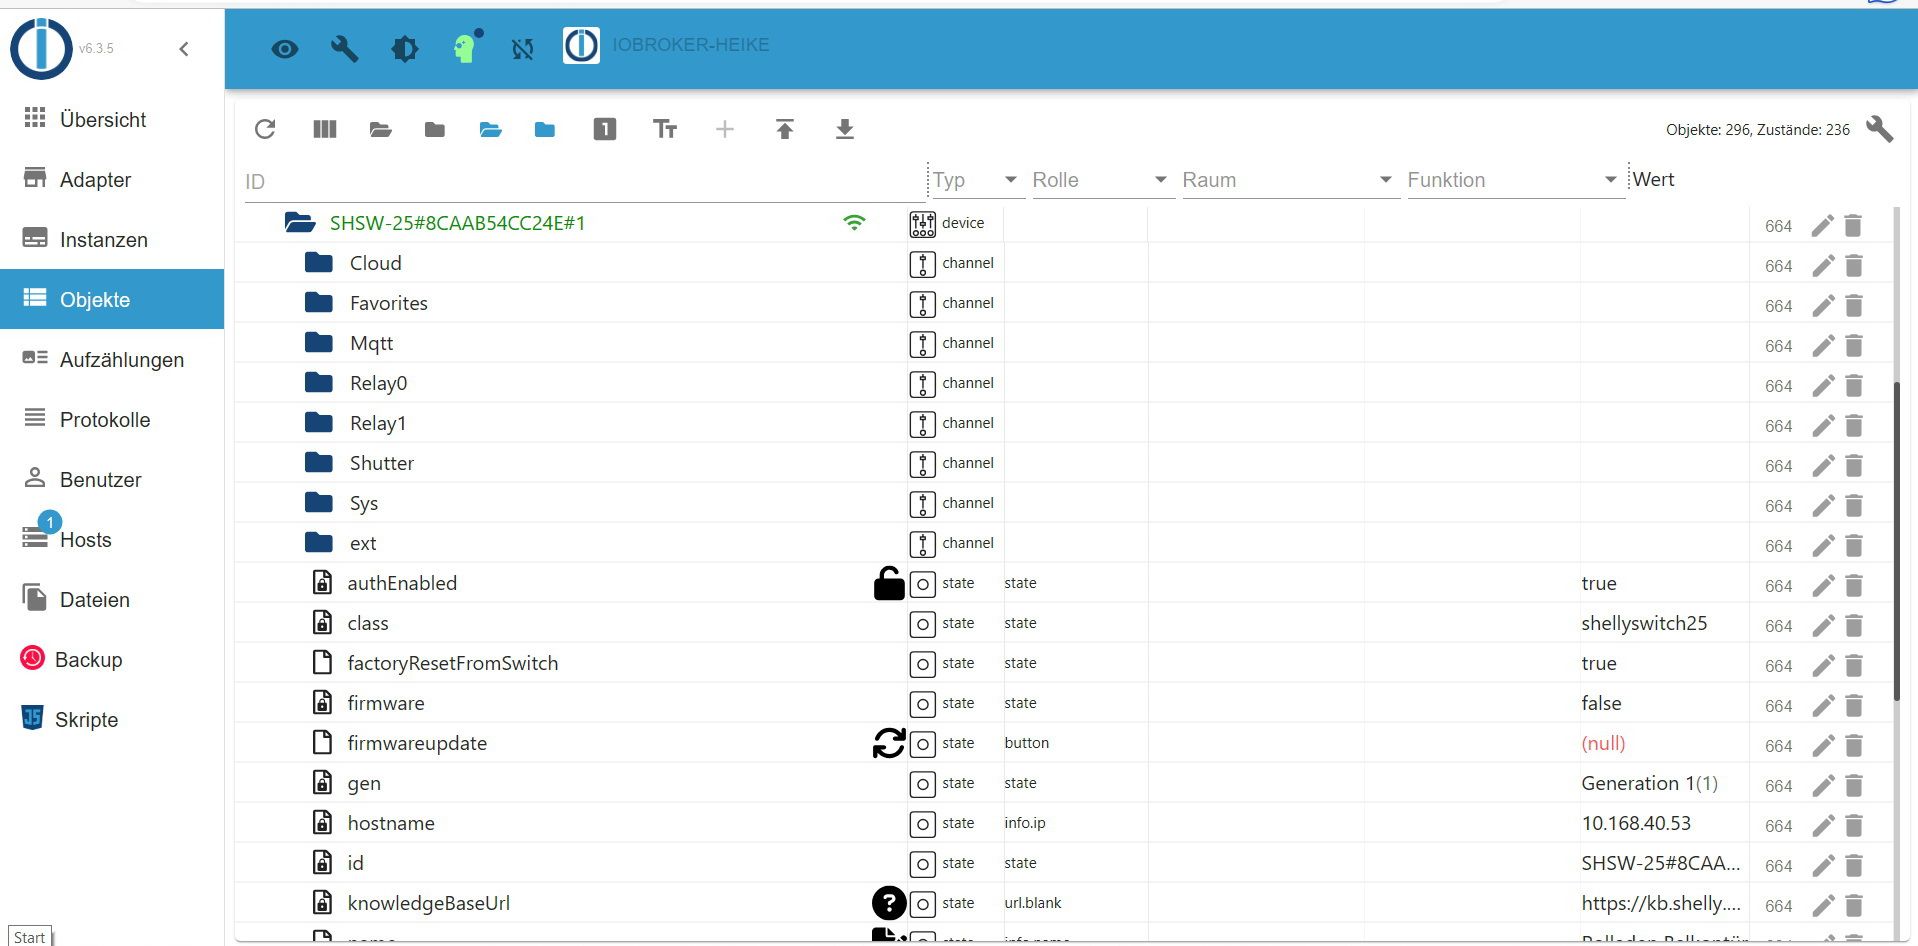Image resolution: width=1918 pixels, height=946 pixels.
Task: Edit the SHSW-25 device object
Action: tap(1823, 226)
